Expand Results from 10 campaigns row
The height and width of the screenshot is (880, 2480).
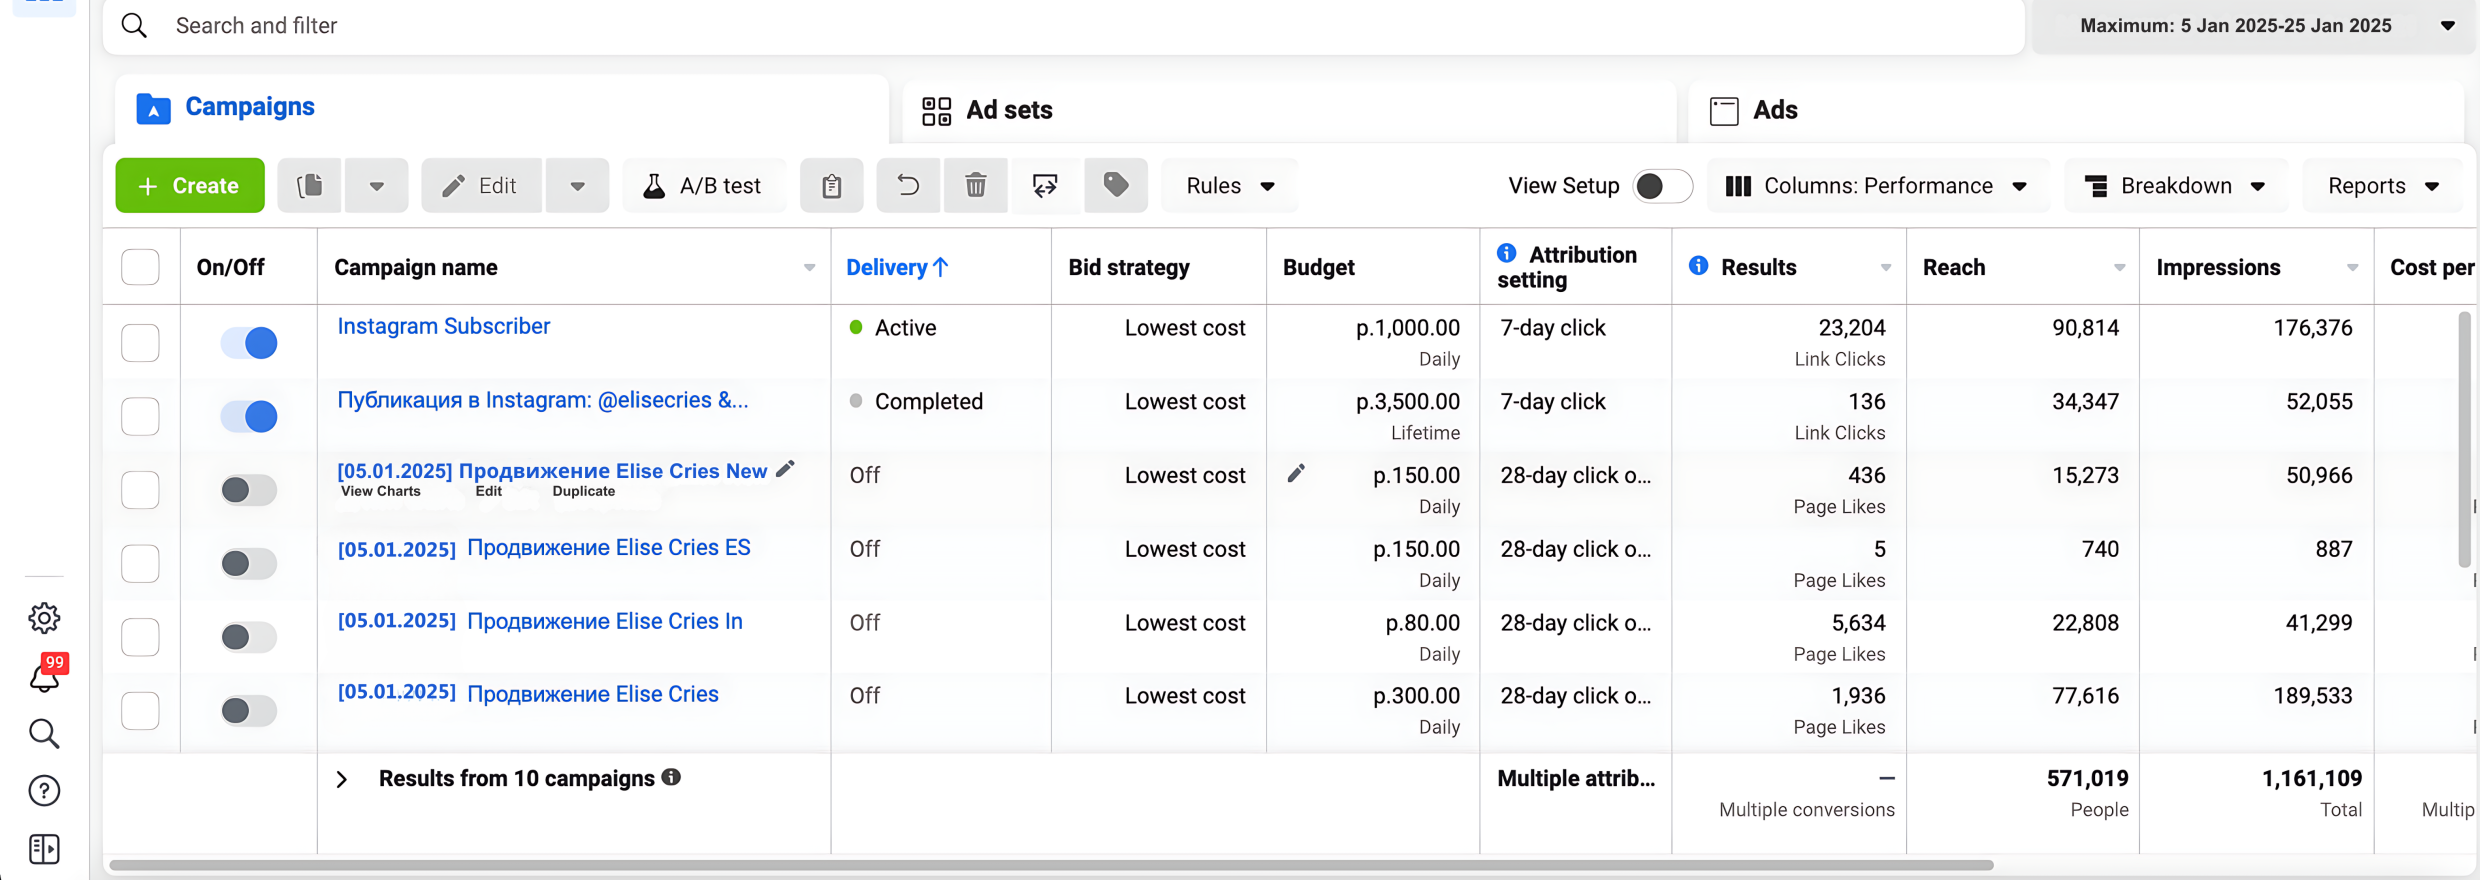[342, 779]
